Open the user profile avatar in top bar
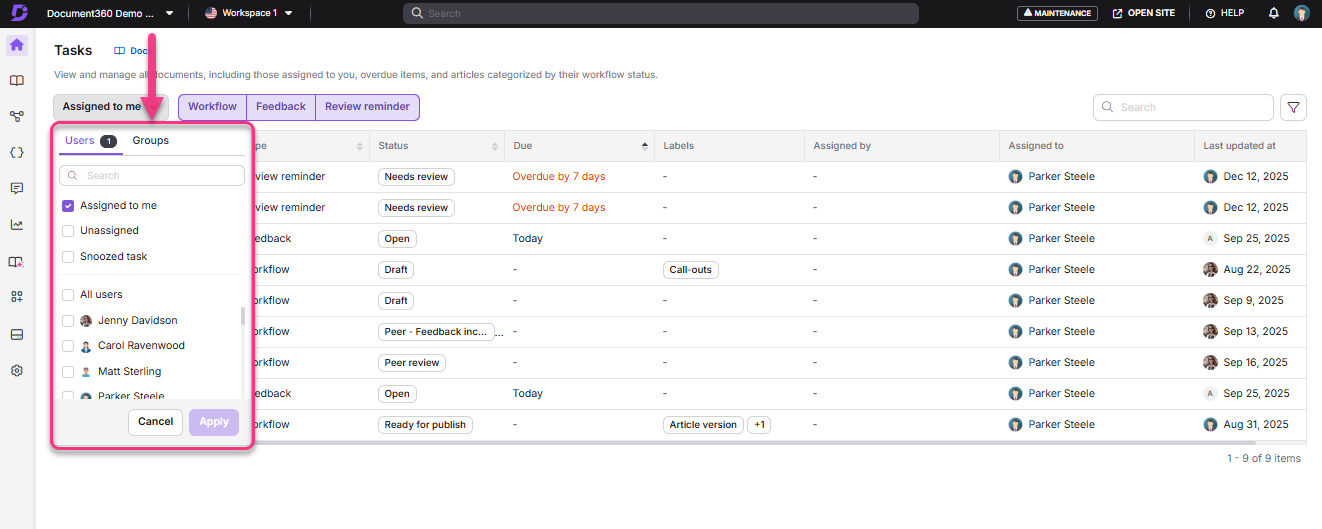 tap(1301, 13)
